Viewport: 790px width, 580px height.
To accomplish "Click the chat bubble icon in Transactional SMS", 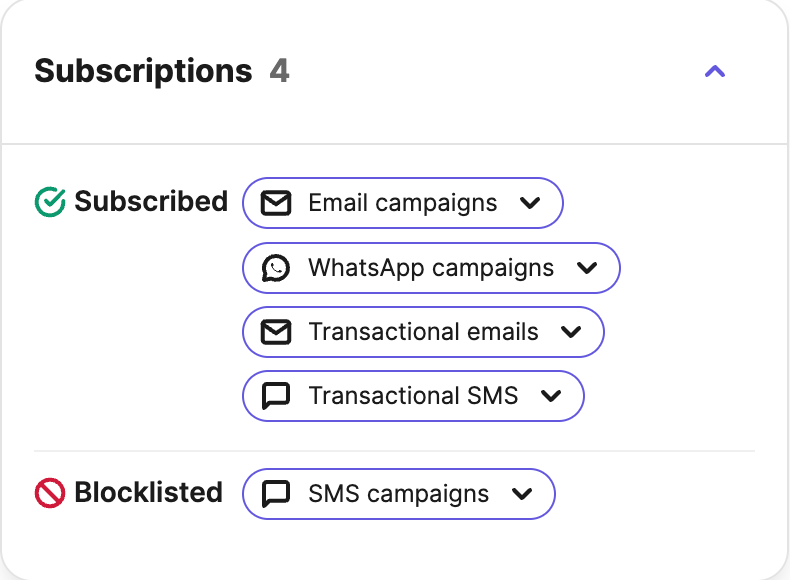I will pyautogui.click(x=276, y=396).
